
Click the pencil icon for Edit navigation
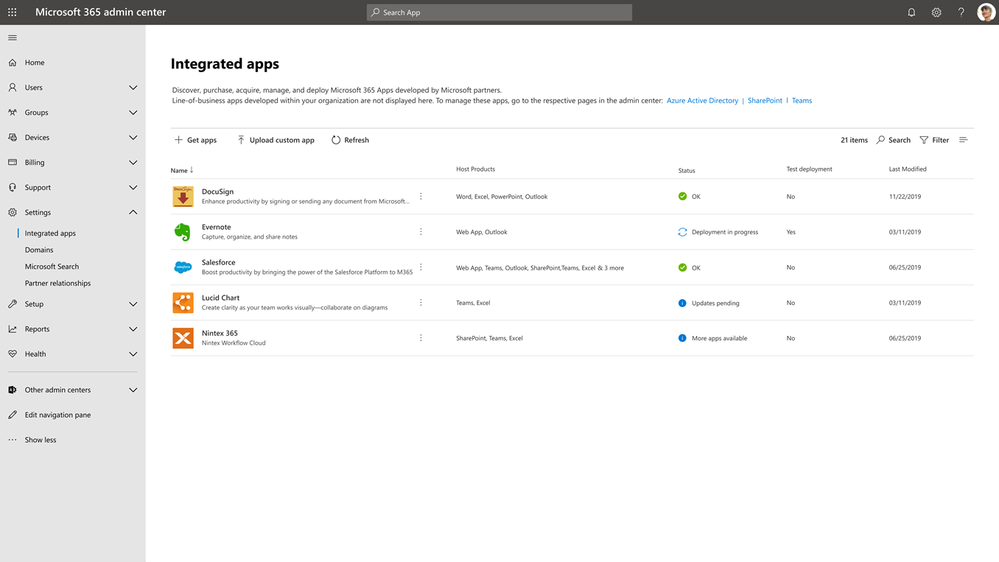pyautogui.click(x=12, y=415)
